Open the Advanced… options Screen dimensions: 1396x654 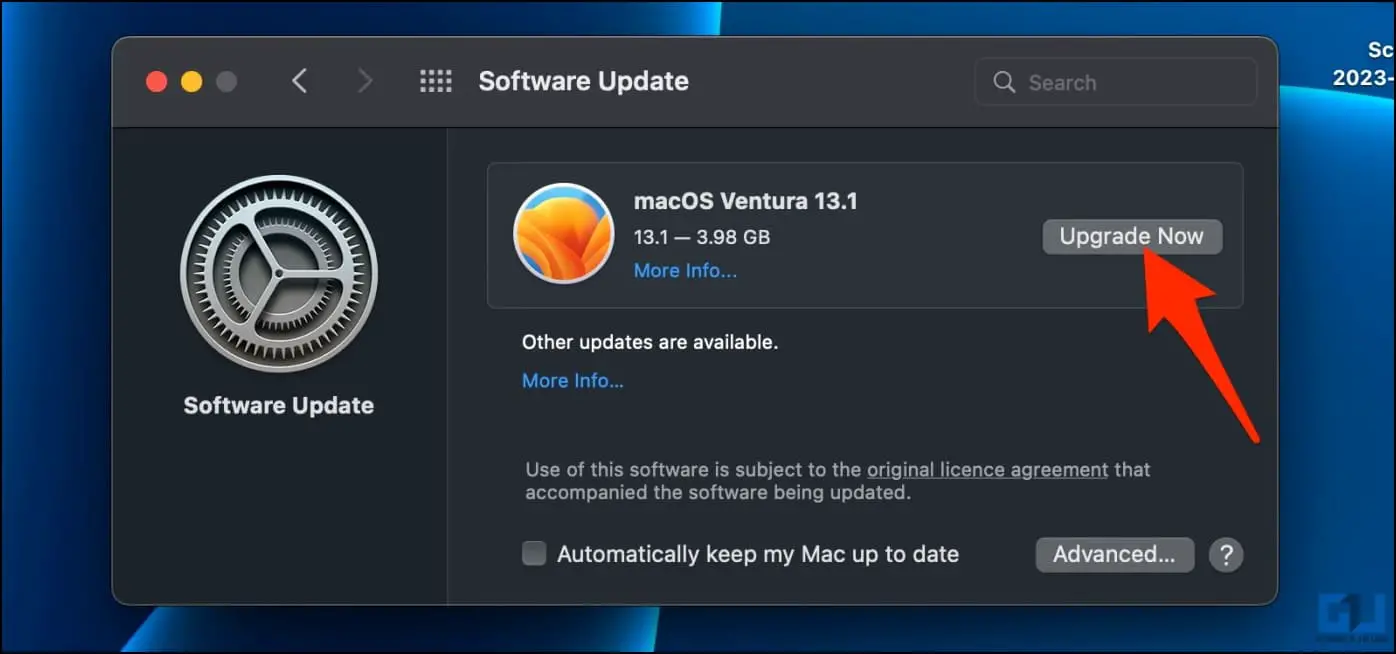tap(1114, 554)
